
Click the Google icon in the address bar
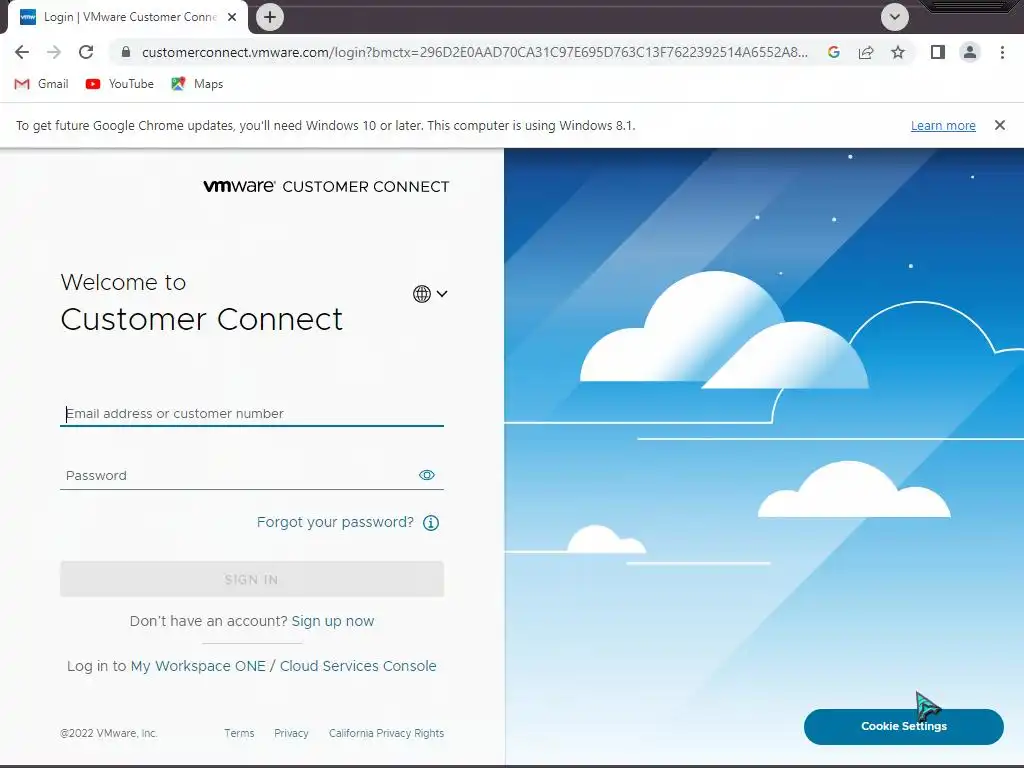[x=833, y=52]
